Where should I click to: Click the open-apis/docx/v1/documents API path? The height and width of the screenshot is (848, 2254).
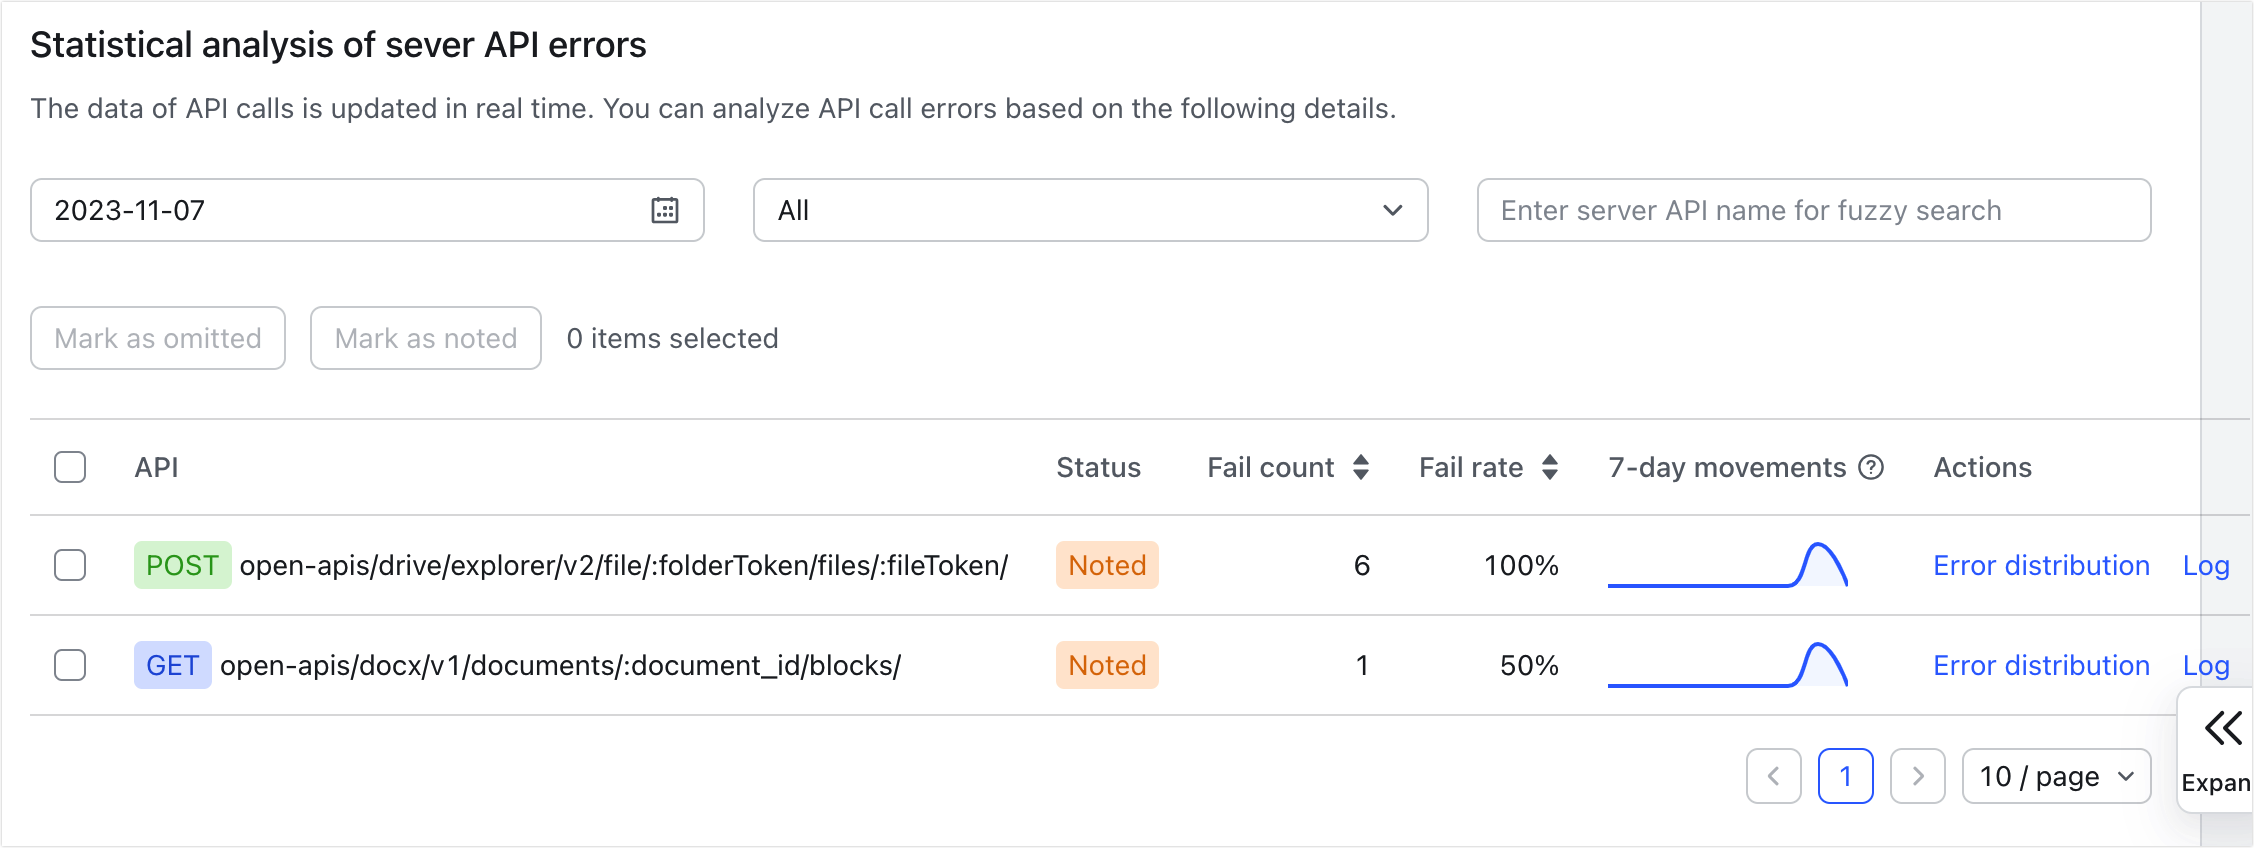(x=560, y=665)
